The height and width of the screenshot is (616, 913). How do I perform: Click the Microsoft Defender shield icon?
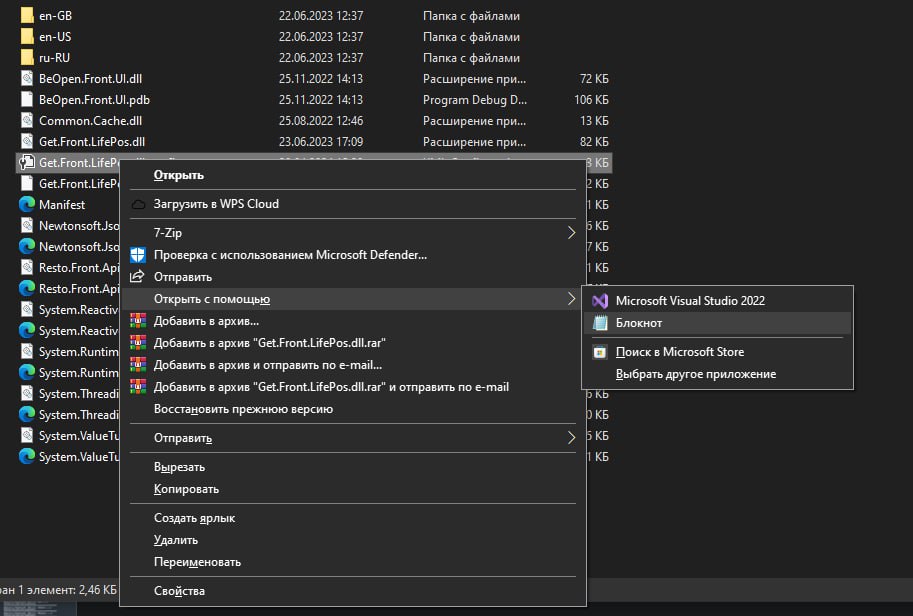coord(138,255)
